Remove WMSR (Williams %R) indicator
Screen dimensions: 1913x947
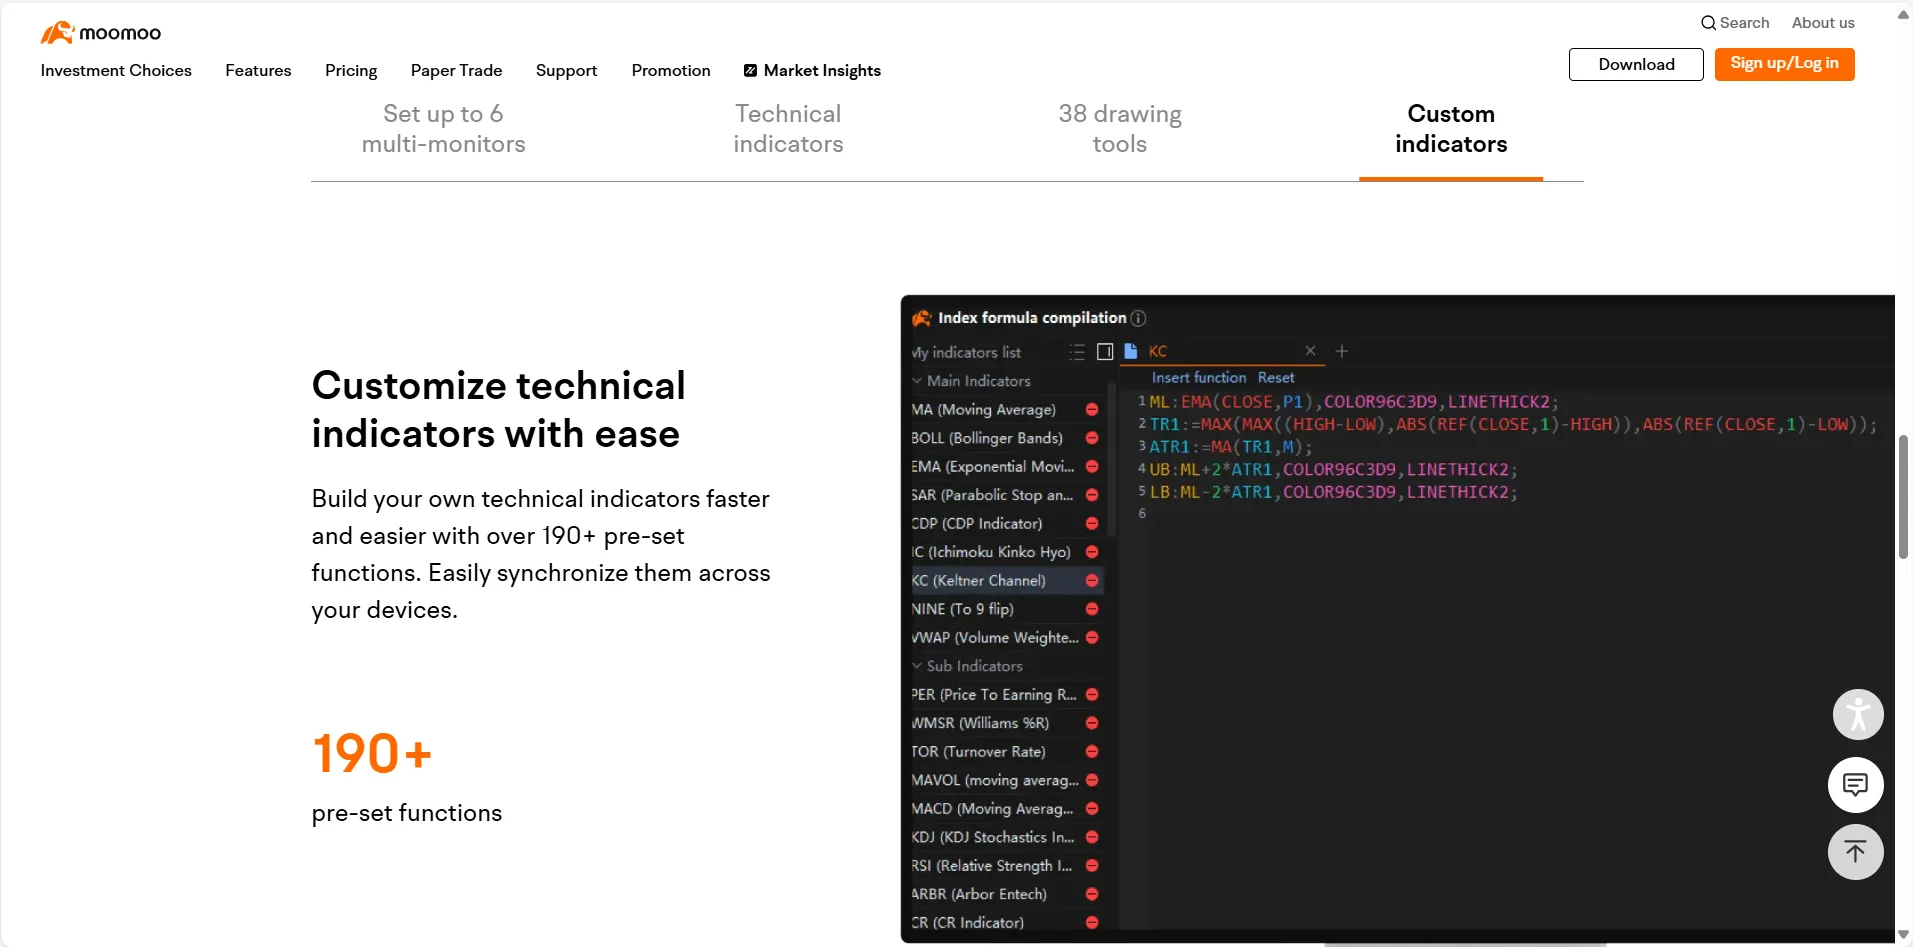point(1092,723)
